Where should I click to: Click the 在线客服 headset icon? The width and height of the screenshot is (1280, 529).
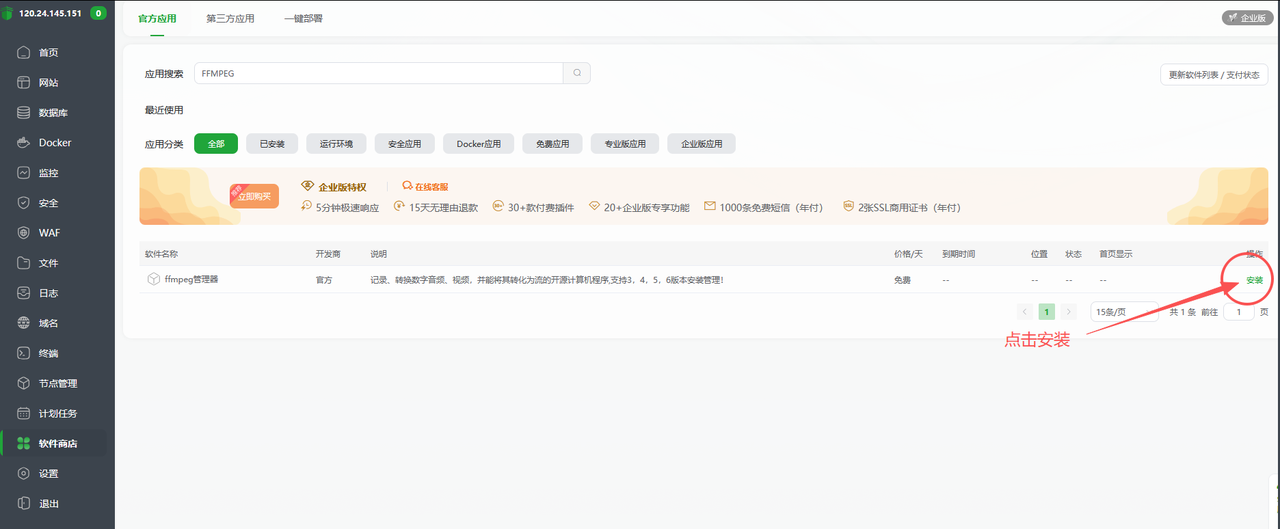[x=407, y=186]
